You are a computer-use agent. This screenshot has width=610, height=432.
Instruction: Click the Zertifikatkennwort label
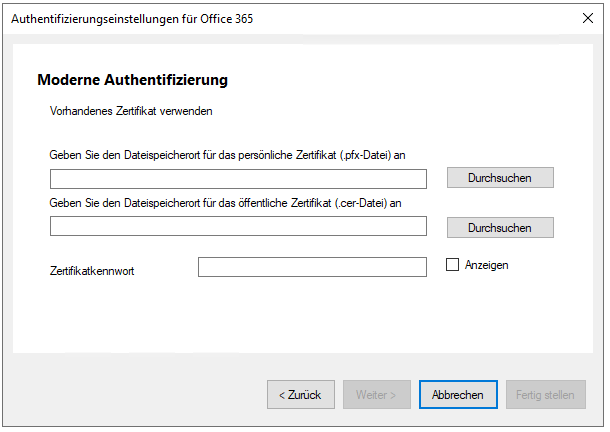pos(92,271)
